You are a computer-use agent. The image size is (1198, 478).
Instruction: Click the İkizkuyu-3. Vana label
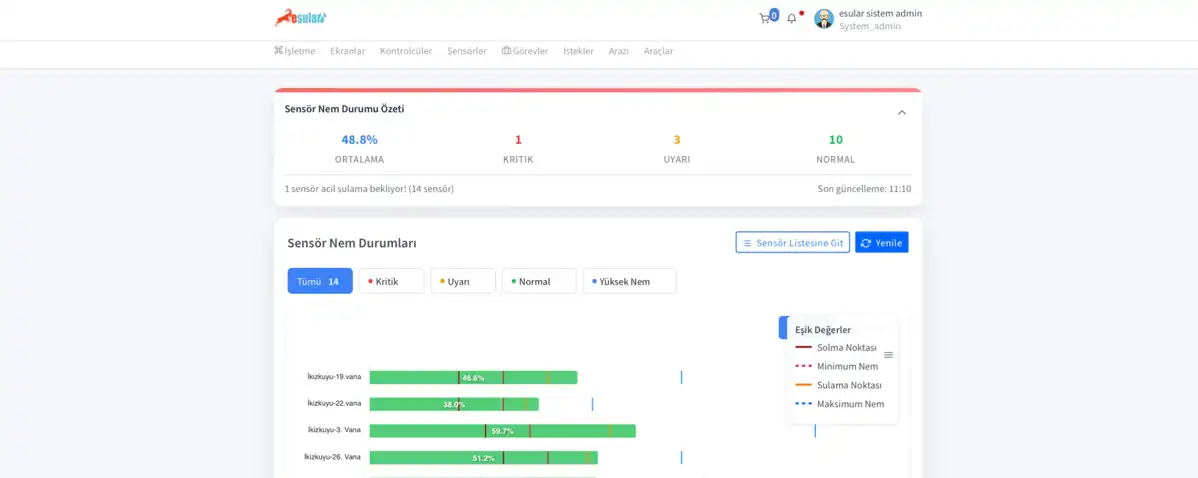pos(334,431)
